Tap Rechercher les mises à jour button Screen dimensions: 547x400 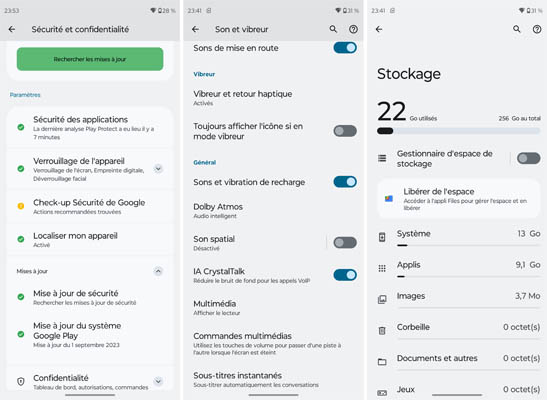click(x=90, y=59)
